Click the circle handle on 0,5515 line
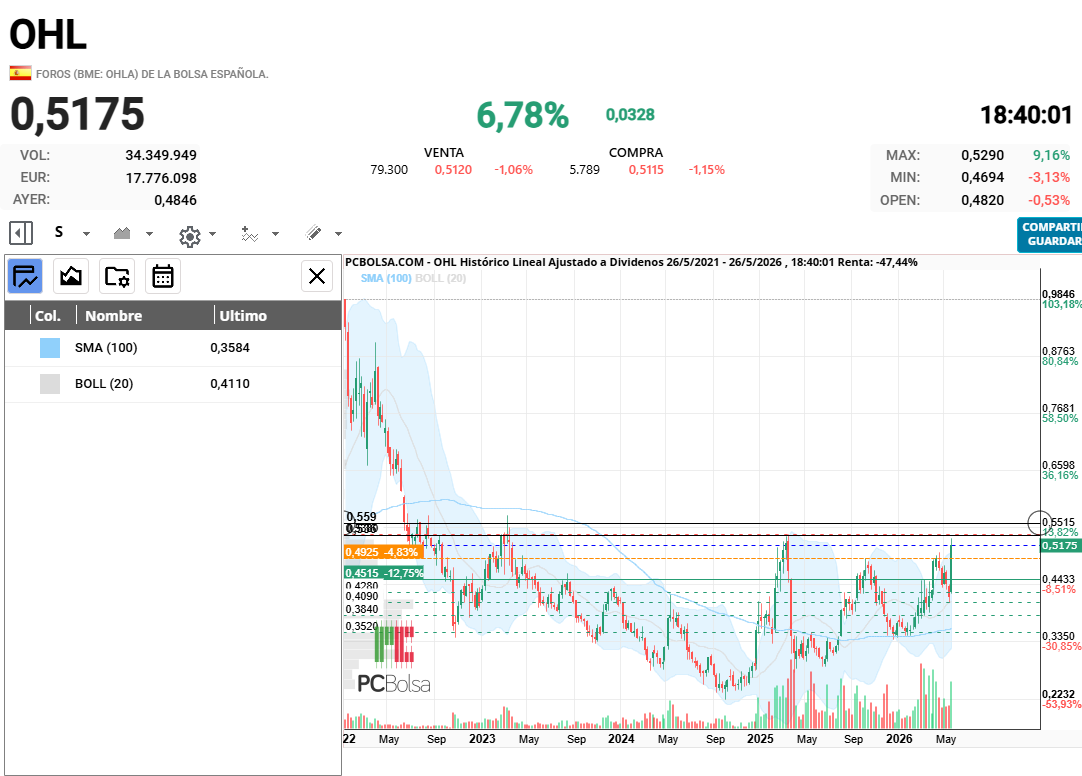Image resolution: width=1082 pixels, height=776 pixels. pos(1039,524)
